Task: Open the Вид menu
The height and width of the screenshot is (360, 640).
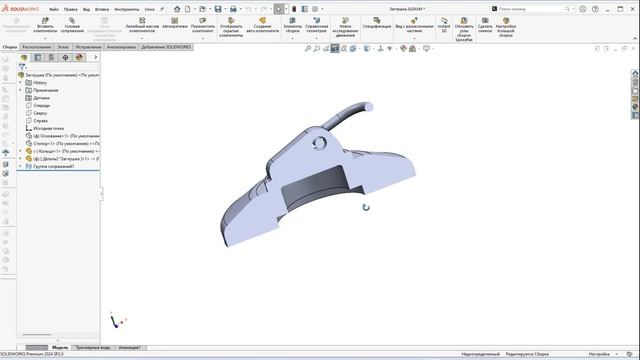Action: [x=87, y=9]
